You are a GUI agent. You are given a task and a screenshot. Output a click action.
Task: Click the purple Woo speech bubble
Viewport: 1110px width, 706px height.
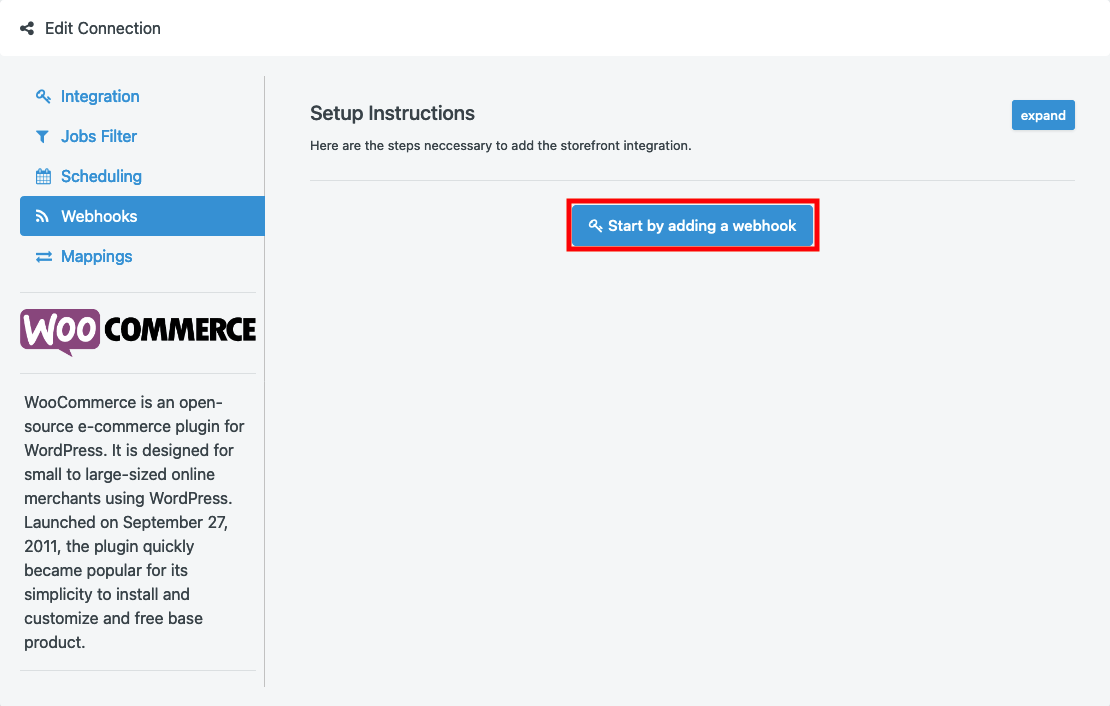coord(60,331)
